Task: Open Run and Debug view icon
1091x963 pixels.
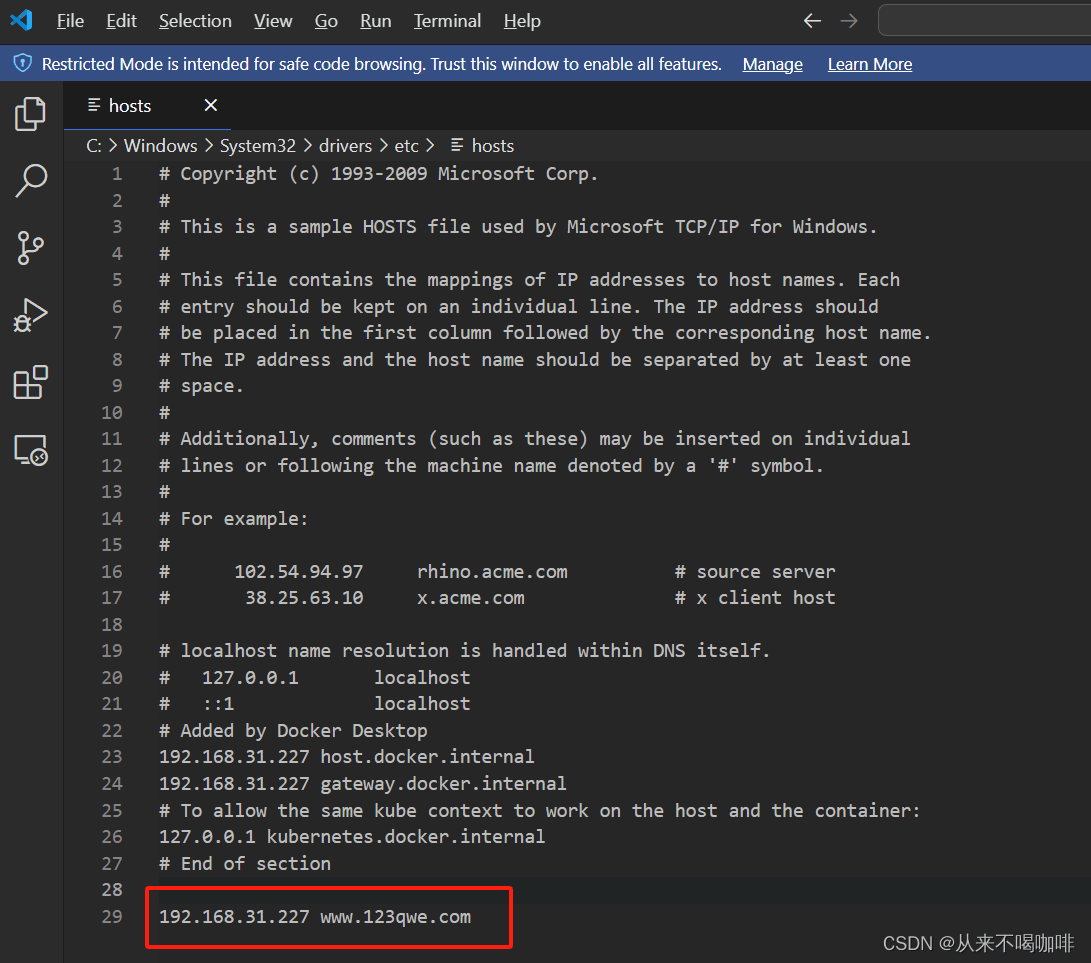Action: [31, 315]
